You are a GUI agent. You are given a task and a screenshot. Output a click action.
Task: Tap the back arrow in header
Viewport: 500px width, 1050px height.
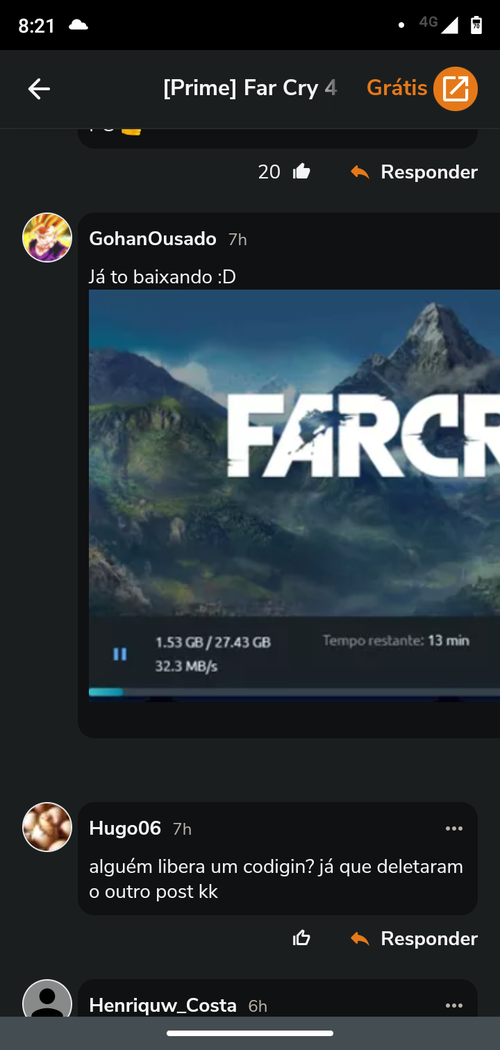[39, 88]
